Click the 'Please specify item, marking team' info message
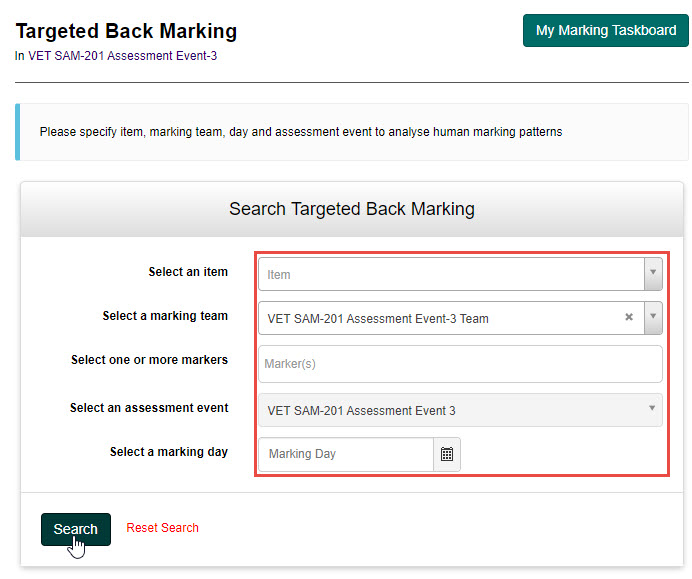The width and height of the screenshot is (692, 579). [301, 132]
